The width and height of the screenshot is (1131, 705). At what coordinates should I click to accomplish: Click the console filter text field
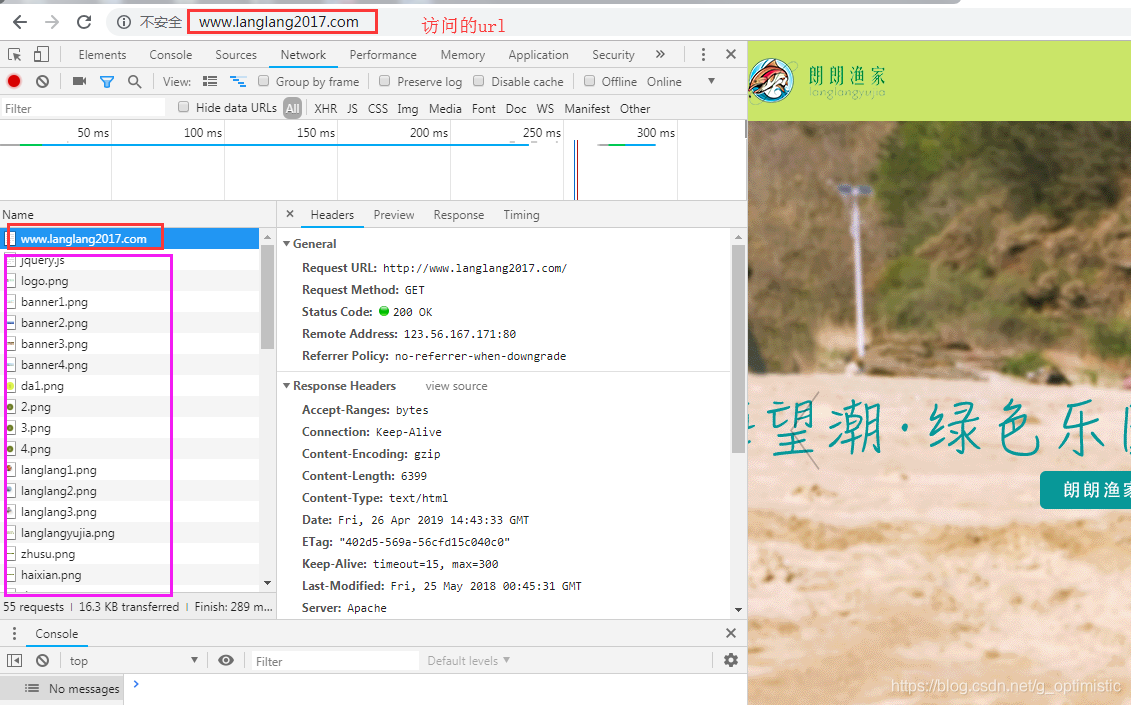point(334,661)
